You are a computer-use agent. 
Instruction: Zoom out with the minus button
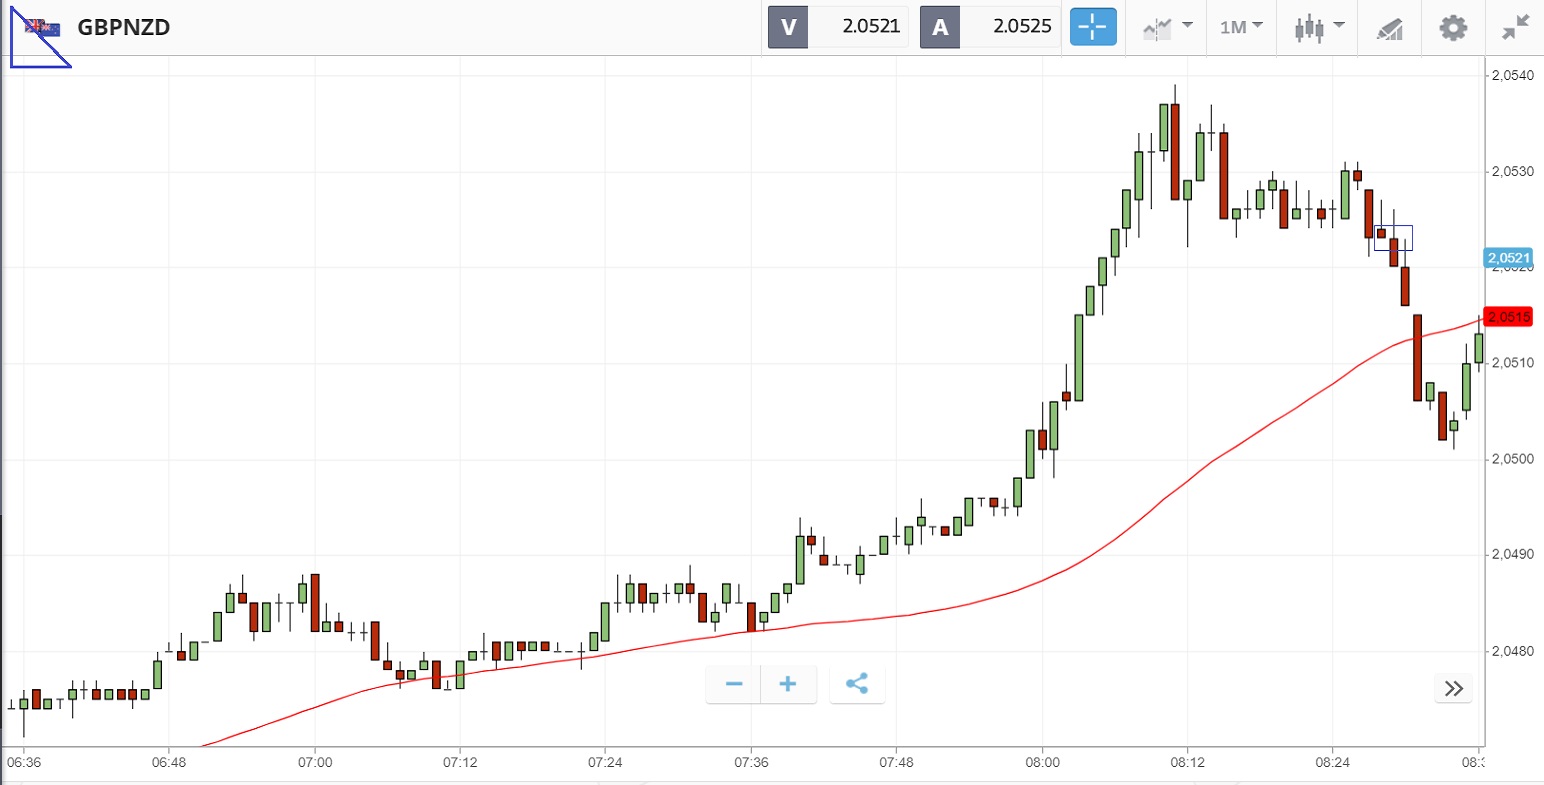734,684
